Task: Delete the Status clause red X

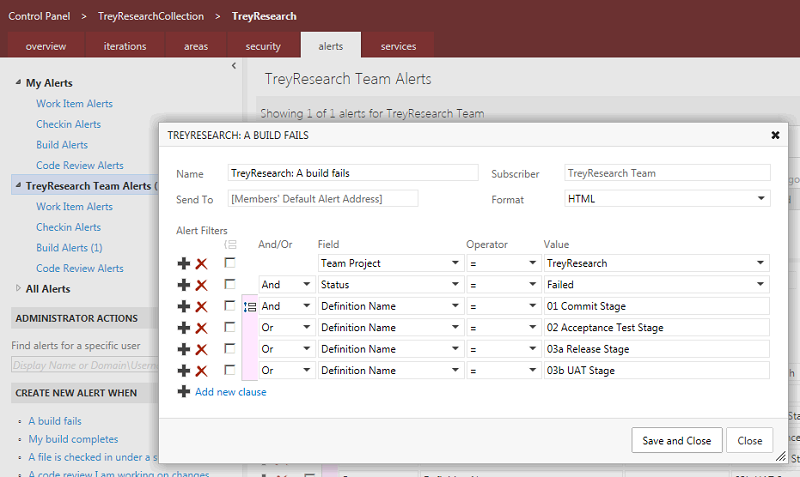Action: pyautogui.click(x=202, y=285)
